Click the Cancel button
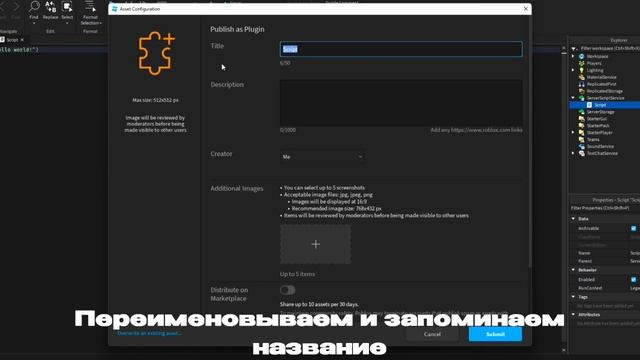 click(432, 334)
